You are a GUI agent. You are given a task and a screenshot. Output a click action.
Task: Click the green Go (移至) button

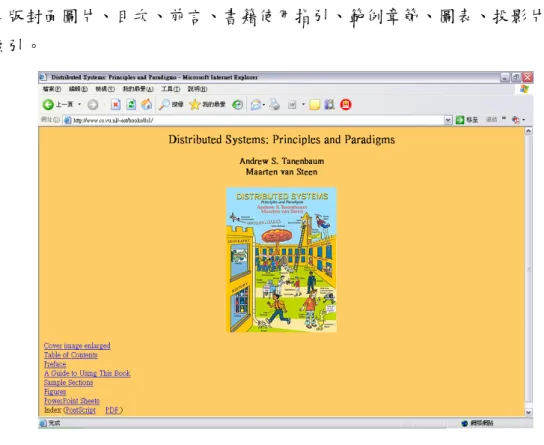[x=467, y=120]
